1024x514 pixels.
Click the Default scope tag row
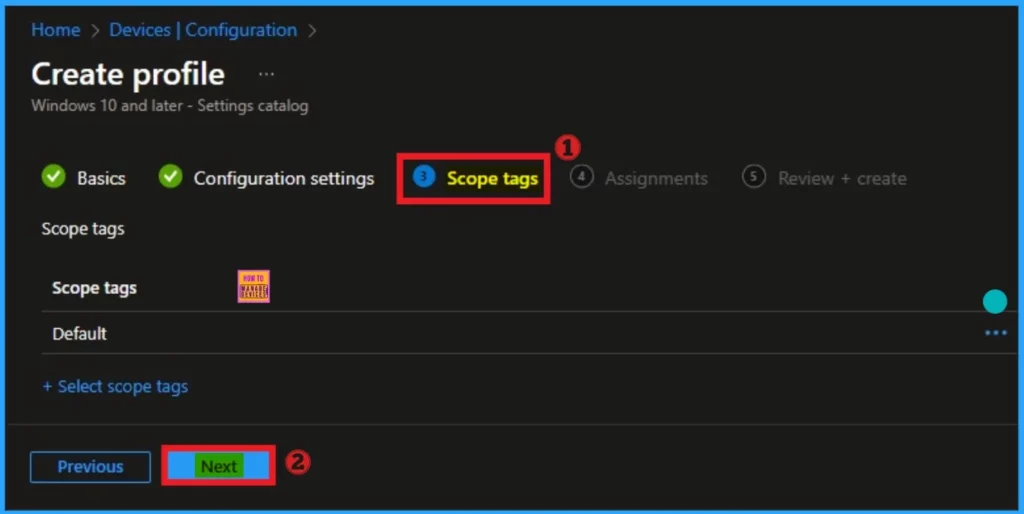[x=529, y=333]
